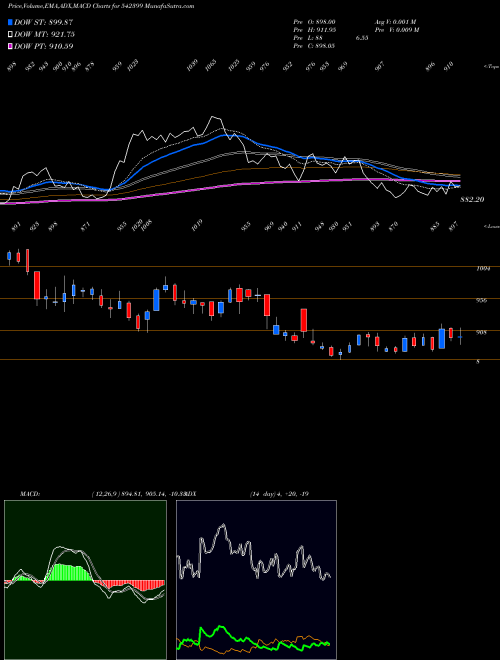The height and width of the screenshot is (660, 500).
Task: Click the large red candle below 1094 line
Action: (x=37, y=285)
